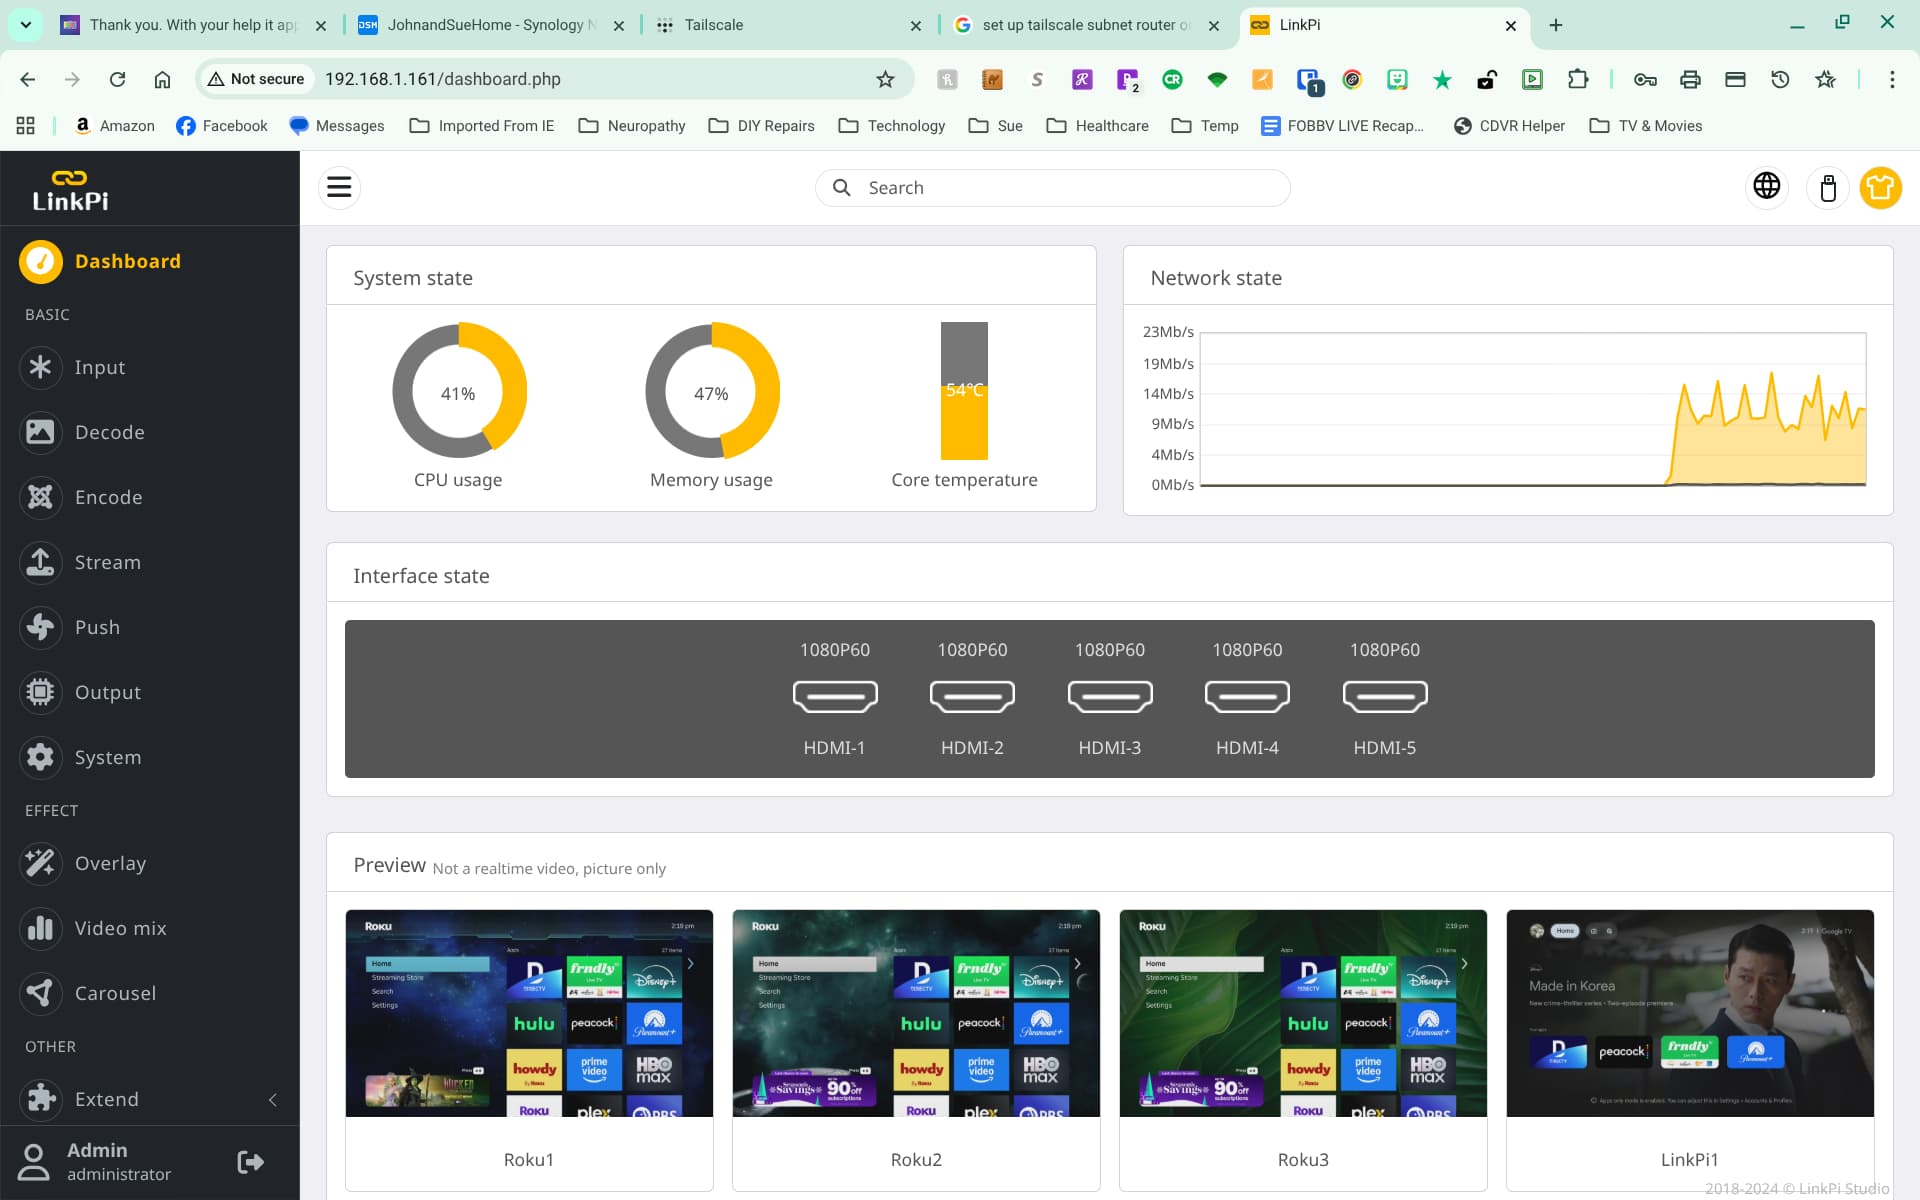
Task: Select the Carousel menu item
Action: pos(115,993)
